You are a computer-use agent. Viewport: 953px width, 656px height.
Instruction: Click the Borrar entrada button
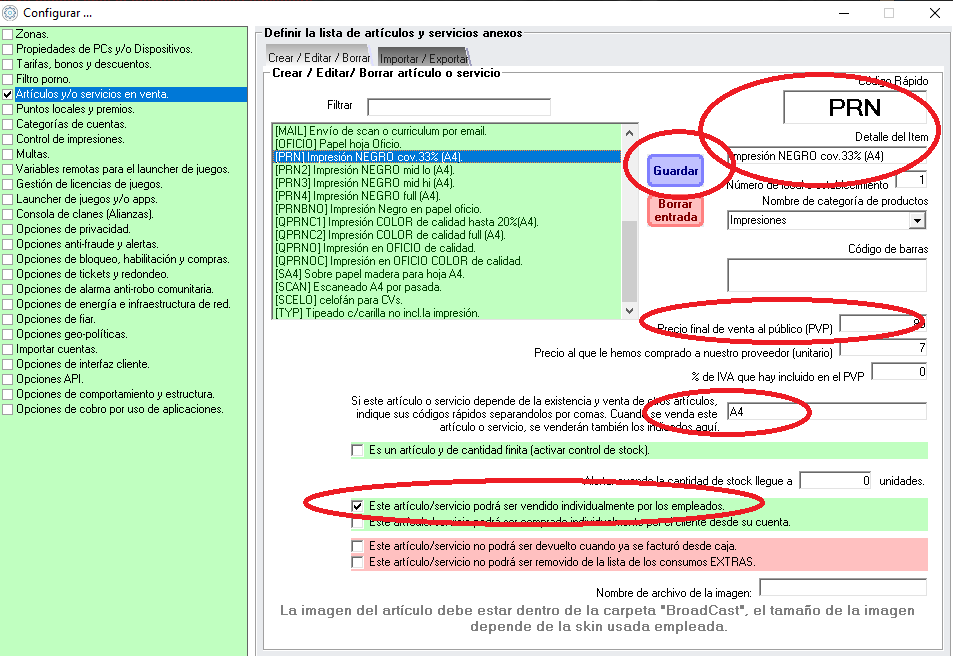675,211
